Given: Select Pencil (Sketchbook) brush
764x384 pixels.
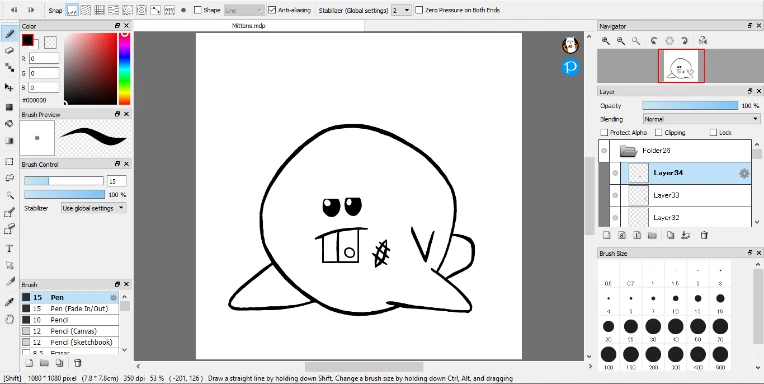Looking at the screenshot, I should (69, 343).
